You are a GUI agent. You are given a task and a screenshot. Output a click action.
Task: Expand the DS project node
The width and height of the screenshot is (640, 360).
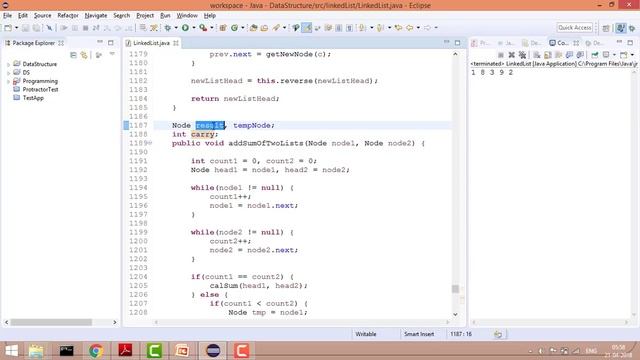[x=8, y=73]
